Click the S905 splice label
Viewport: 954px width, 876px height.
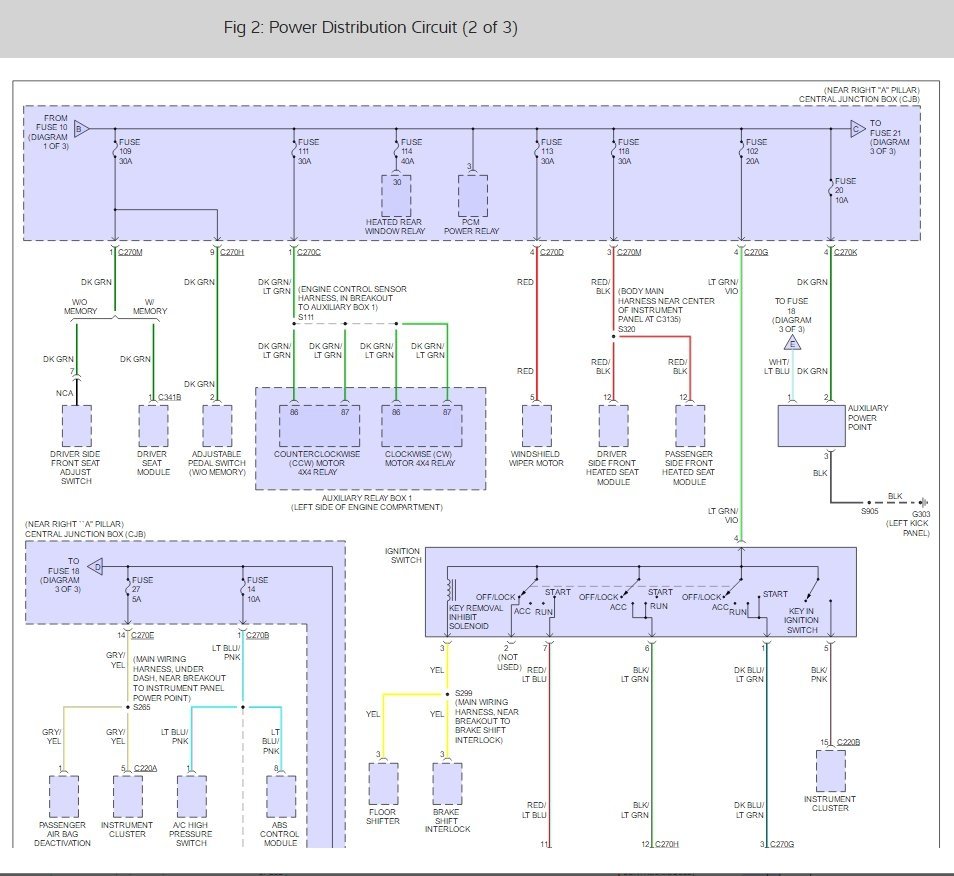(x=869, y=511)
